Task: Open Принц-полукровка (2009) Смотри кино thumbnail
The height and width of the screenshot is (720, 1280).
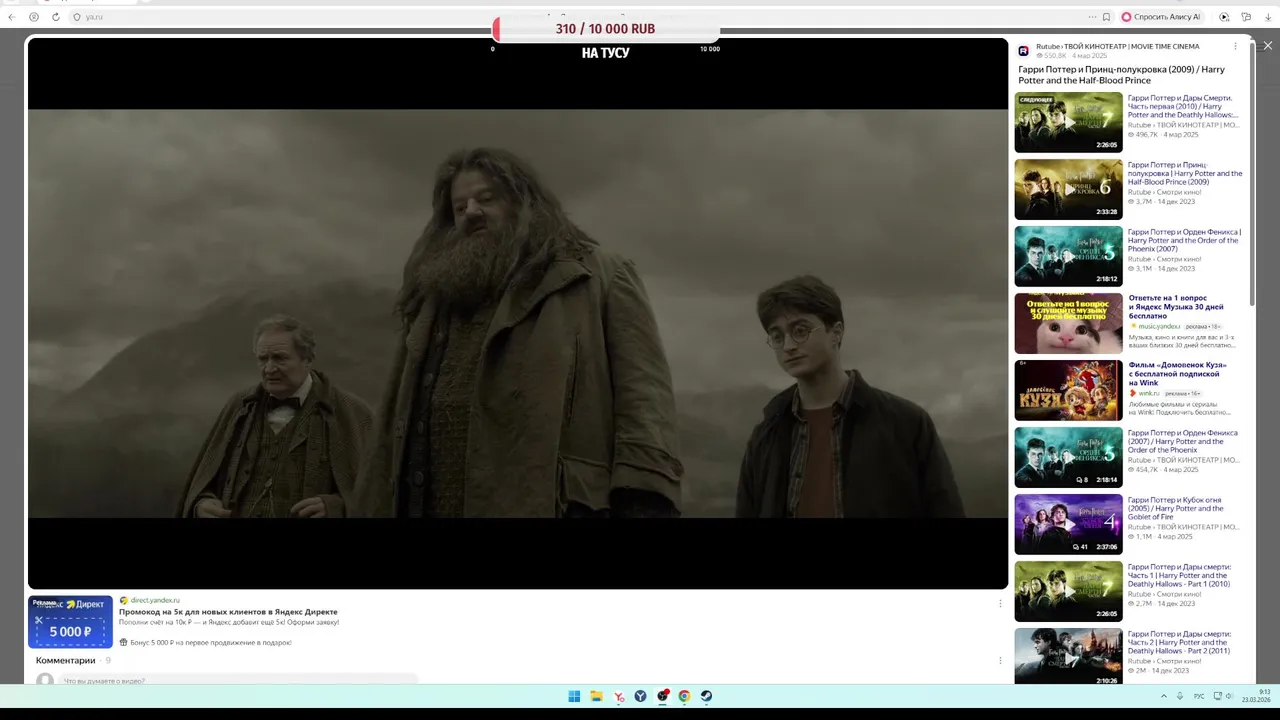Action: click(x=1068, y=189)
